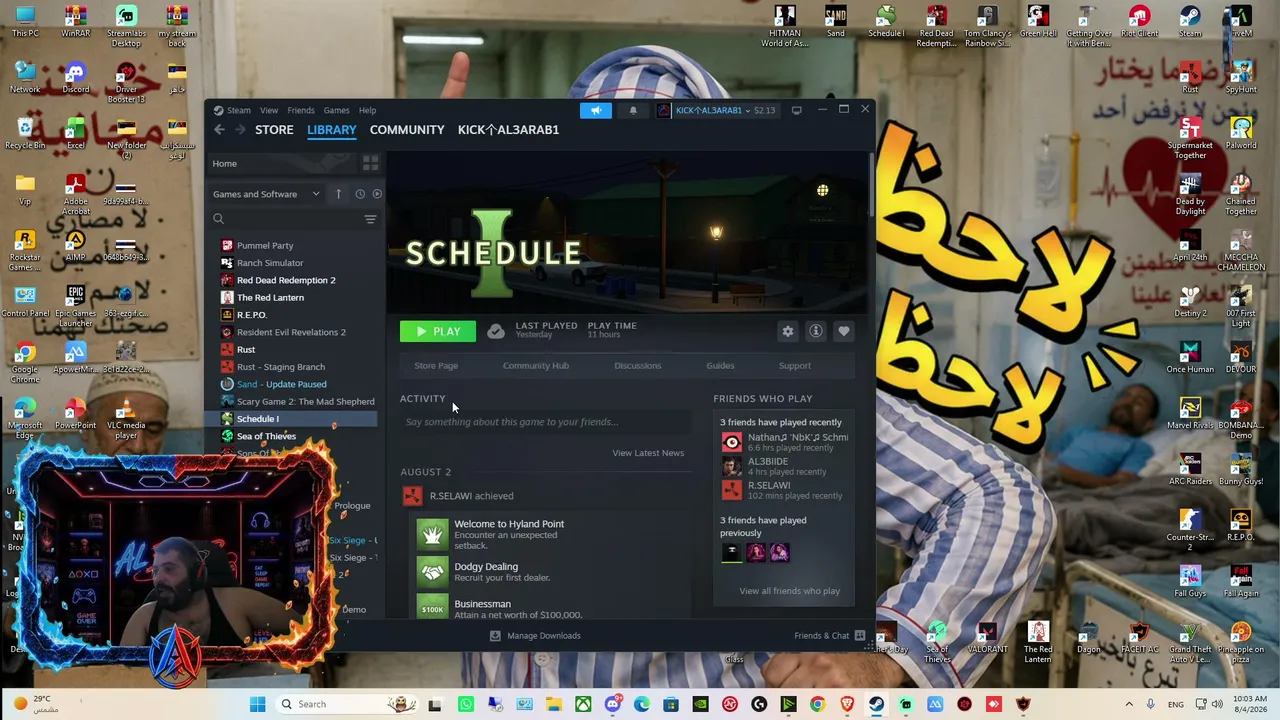Open the Guides link
The width and height of the screenshot is (1280, 720).
pos(720,366)
